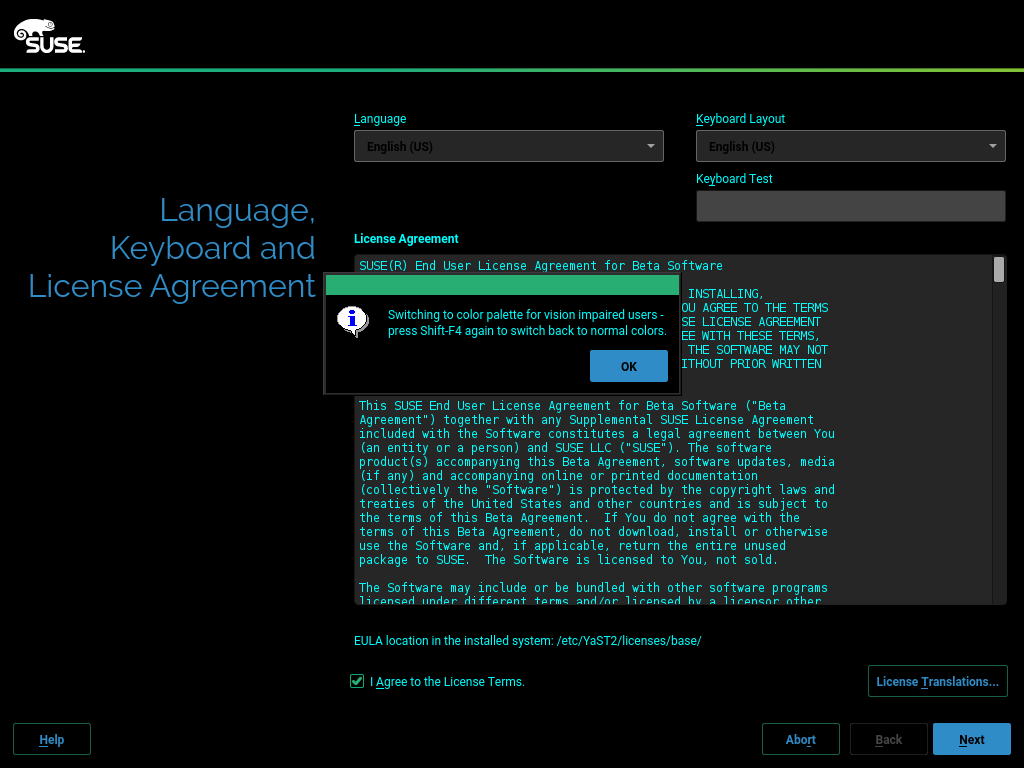Click the arrow on the Language dropdown

pos(650,146)
